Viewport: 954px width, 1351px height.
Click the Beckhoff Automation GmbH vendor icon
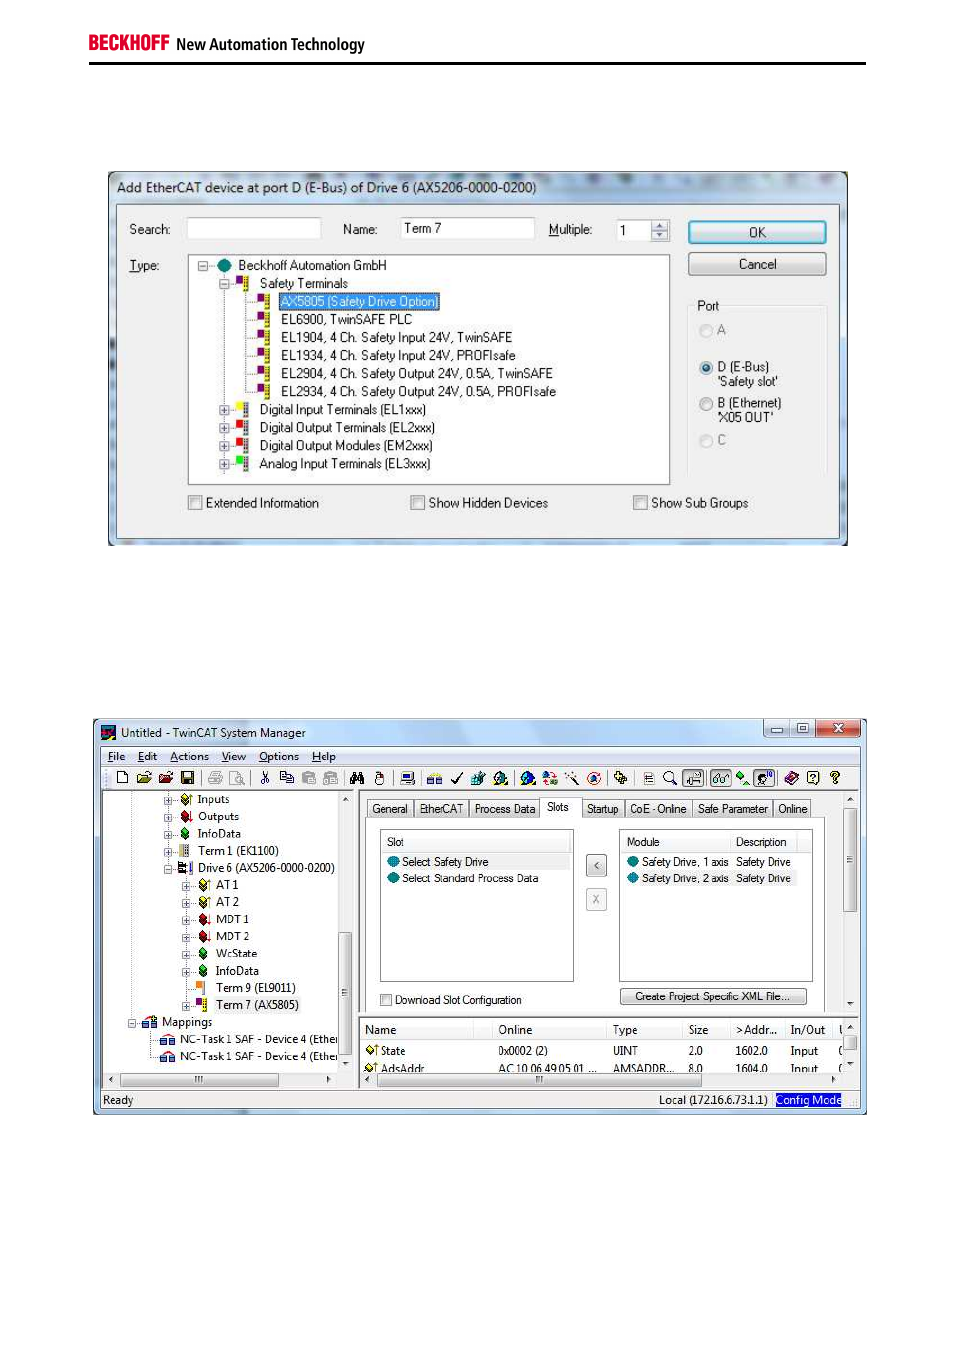click(x=225, y=265)
